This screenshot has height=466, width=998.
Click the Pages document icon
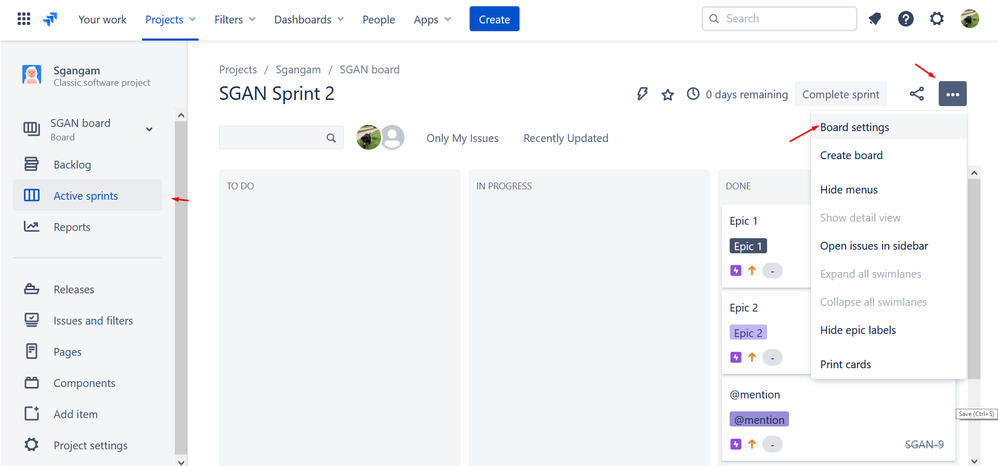[31, 351]
